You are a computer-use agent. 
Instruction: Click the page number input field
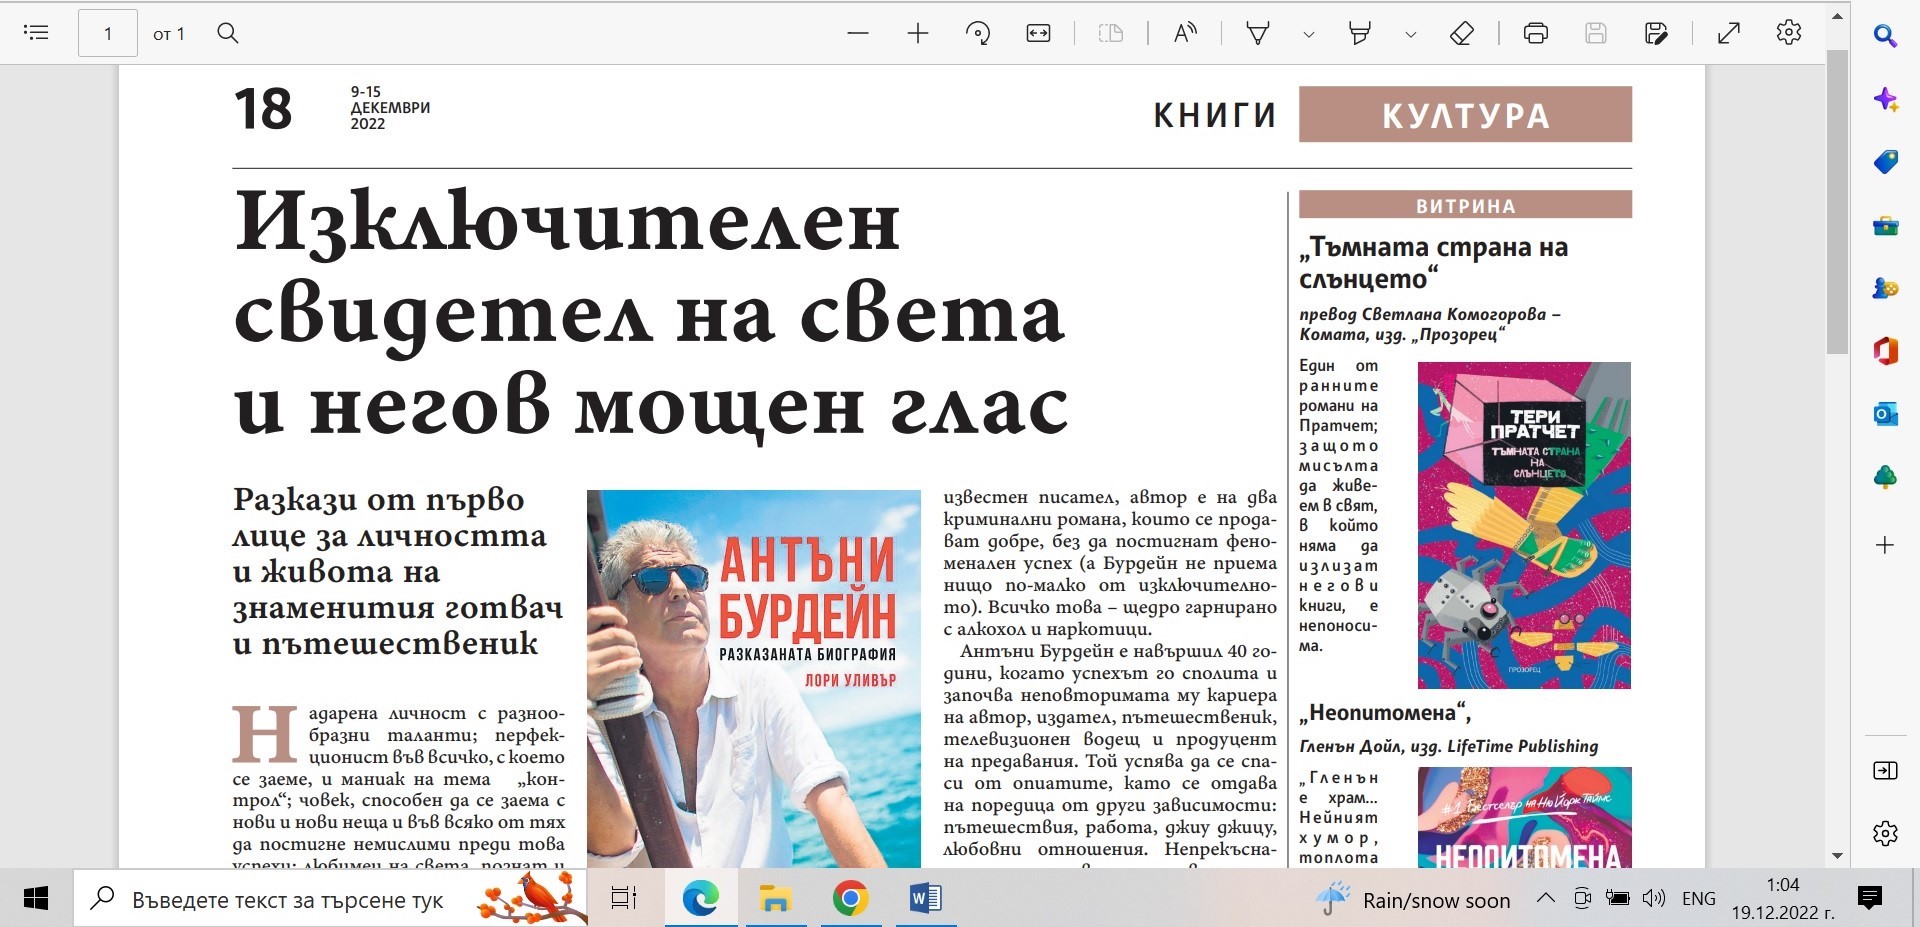pos(108,34)
